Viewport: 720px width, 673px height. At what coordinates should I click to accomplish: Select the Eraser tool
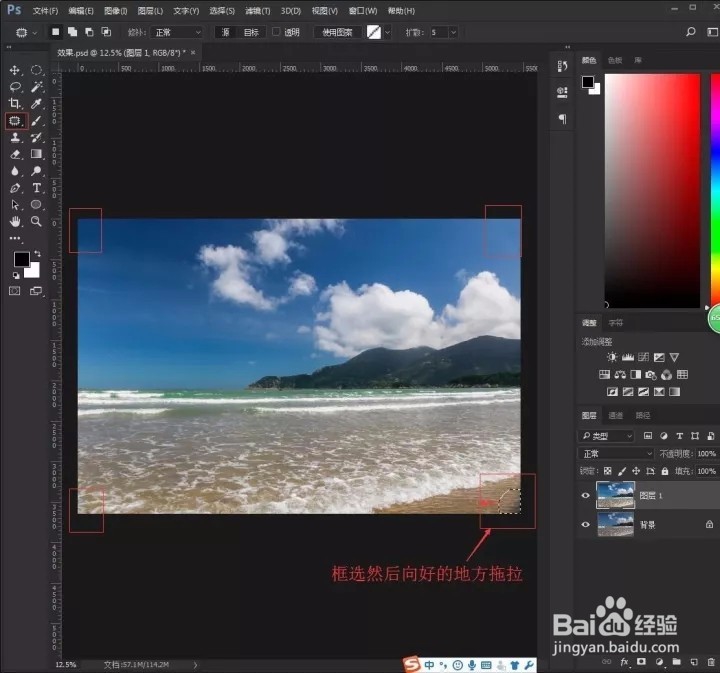(15, 154)
